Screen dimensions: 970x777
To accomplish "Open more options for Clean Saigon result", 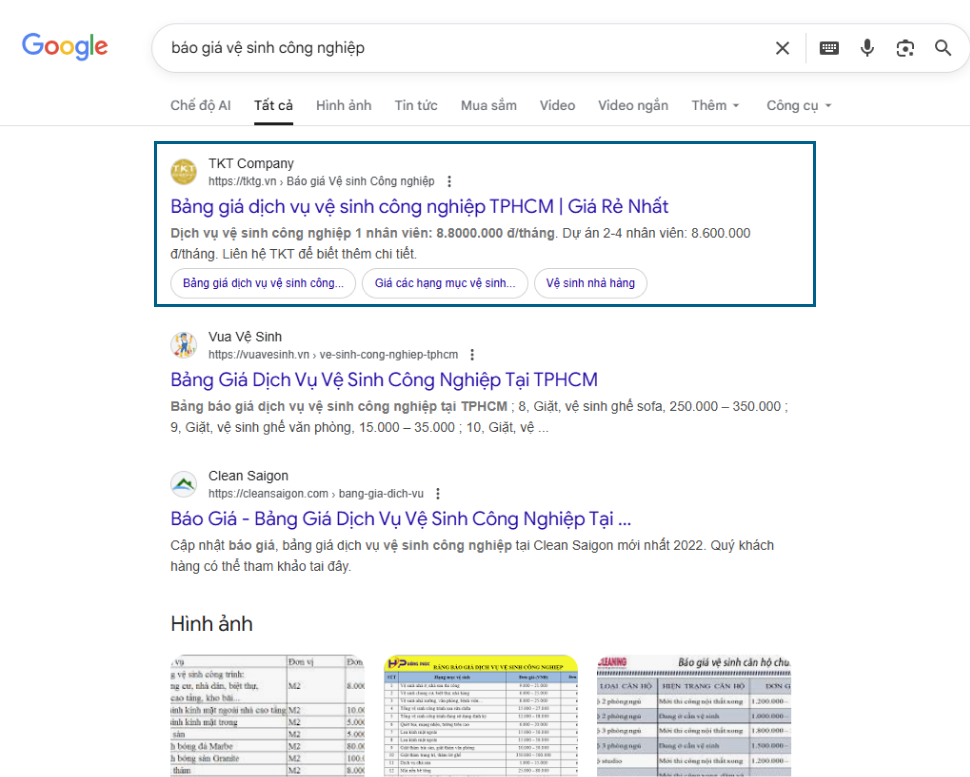I will point(438,494).
